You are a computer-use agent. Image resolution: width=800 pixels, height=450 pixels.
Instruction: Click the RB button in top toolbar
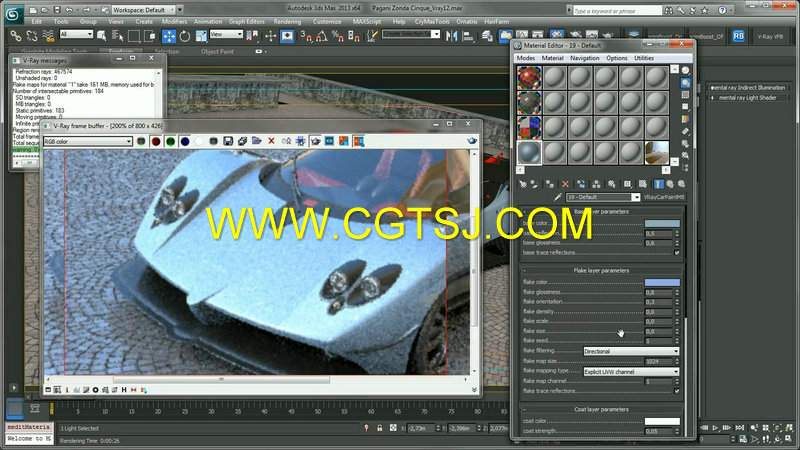point(738,36)
